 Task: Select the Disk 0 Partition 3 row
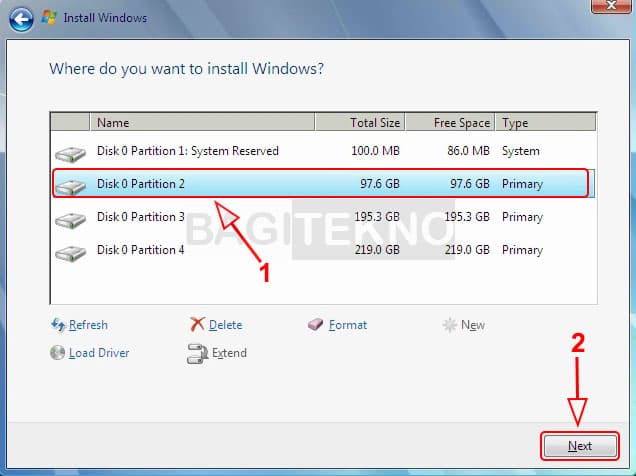tap(323, 217)
